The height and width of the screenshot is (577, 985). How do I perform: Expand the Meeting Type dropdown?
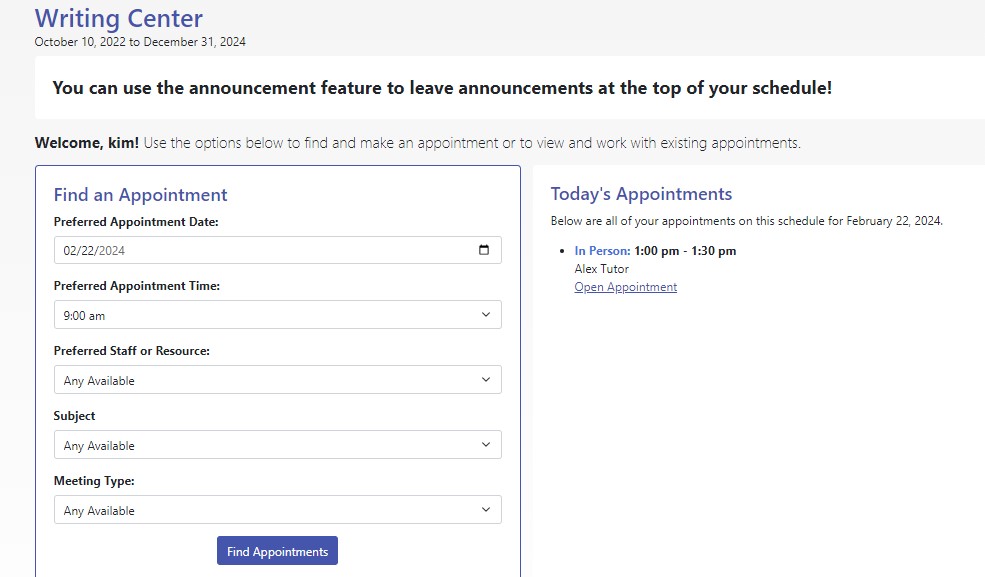[277, 510]
